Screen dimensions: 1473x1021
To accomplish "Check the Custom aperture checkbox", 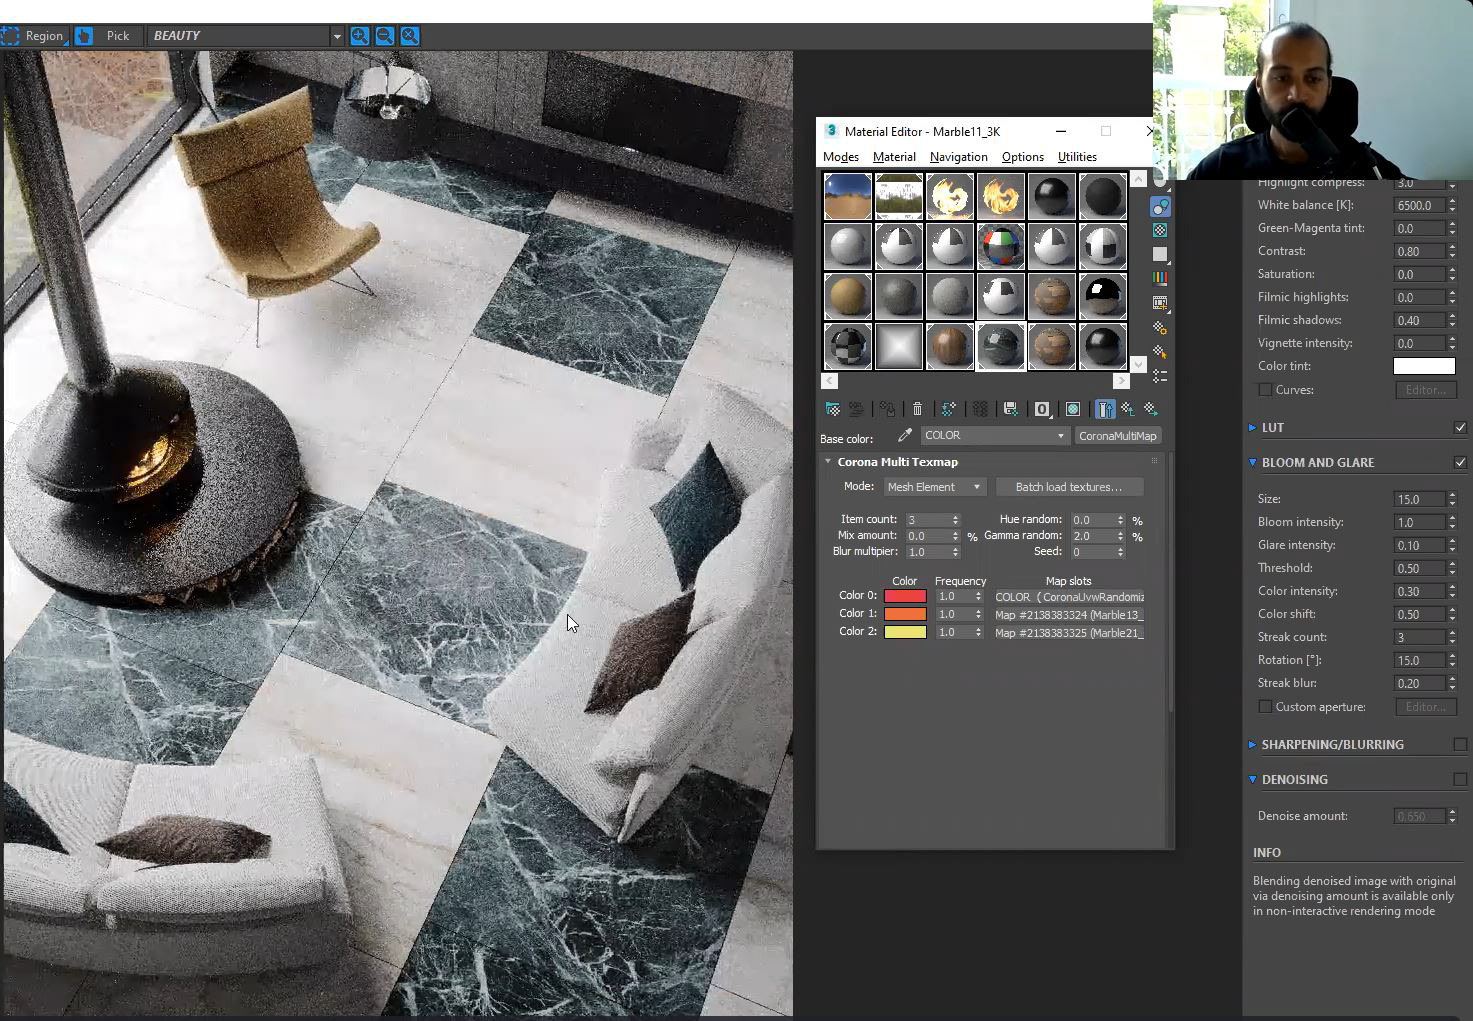I will coord(1265,707).
